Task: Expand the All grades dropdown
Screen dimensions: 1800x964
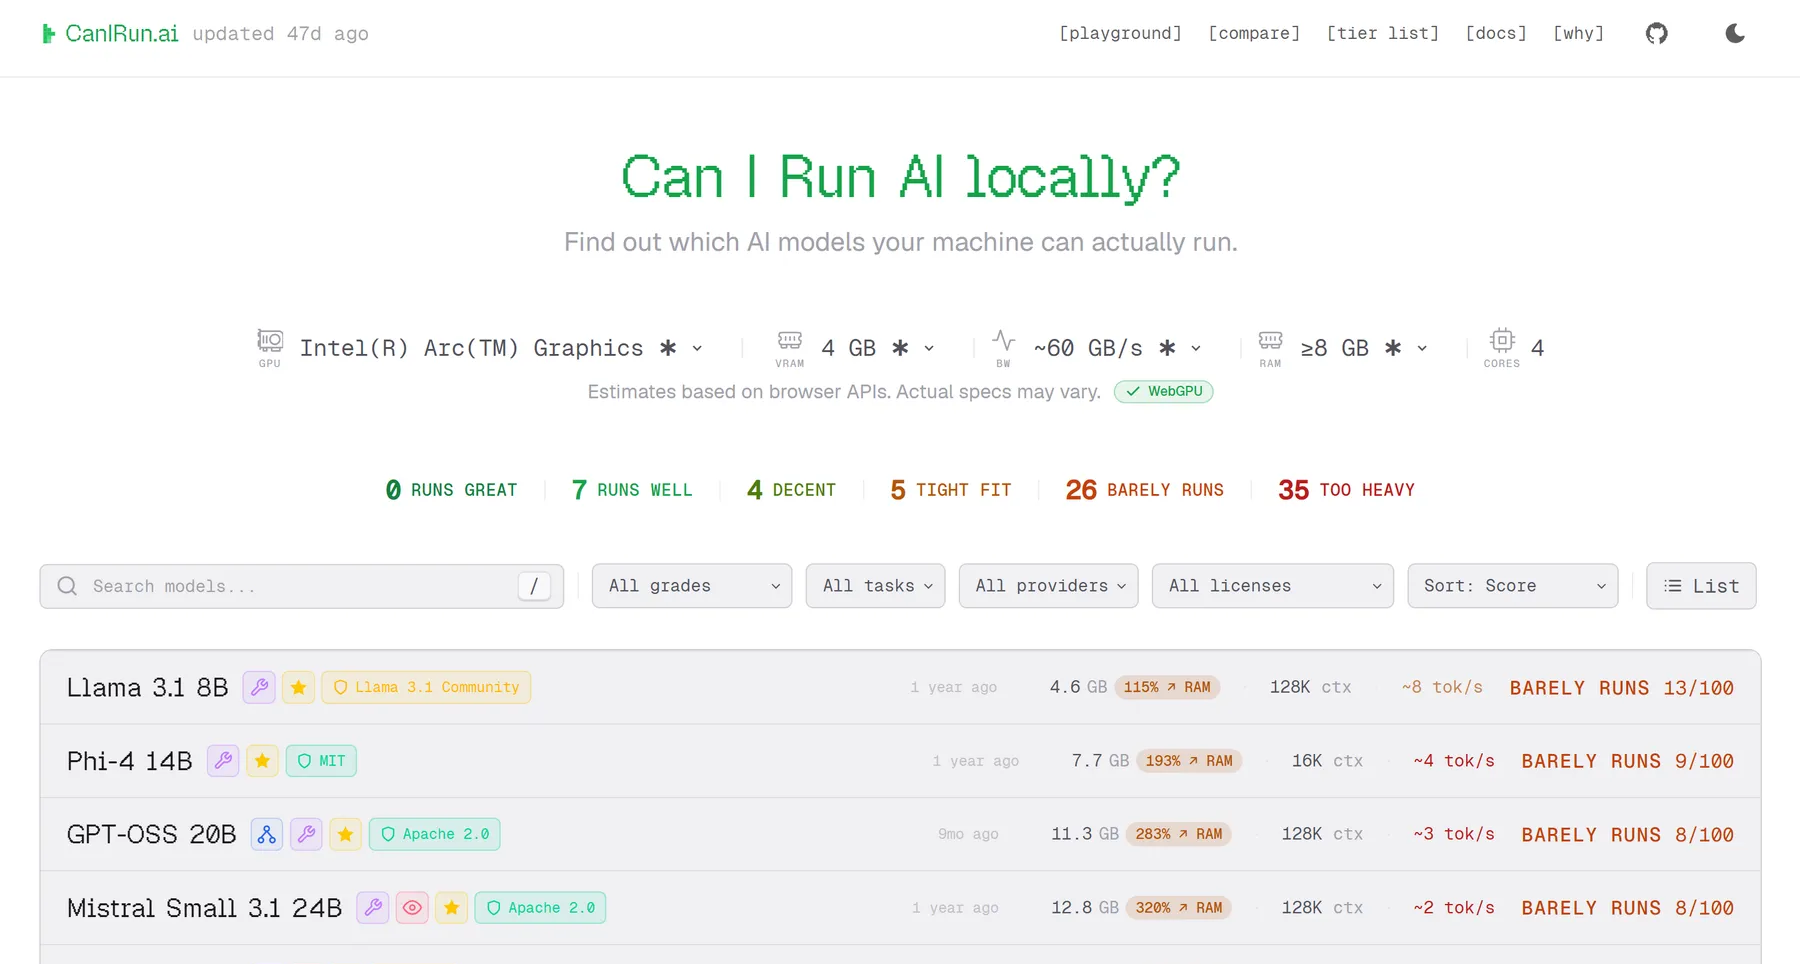Action: 692,586
